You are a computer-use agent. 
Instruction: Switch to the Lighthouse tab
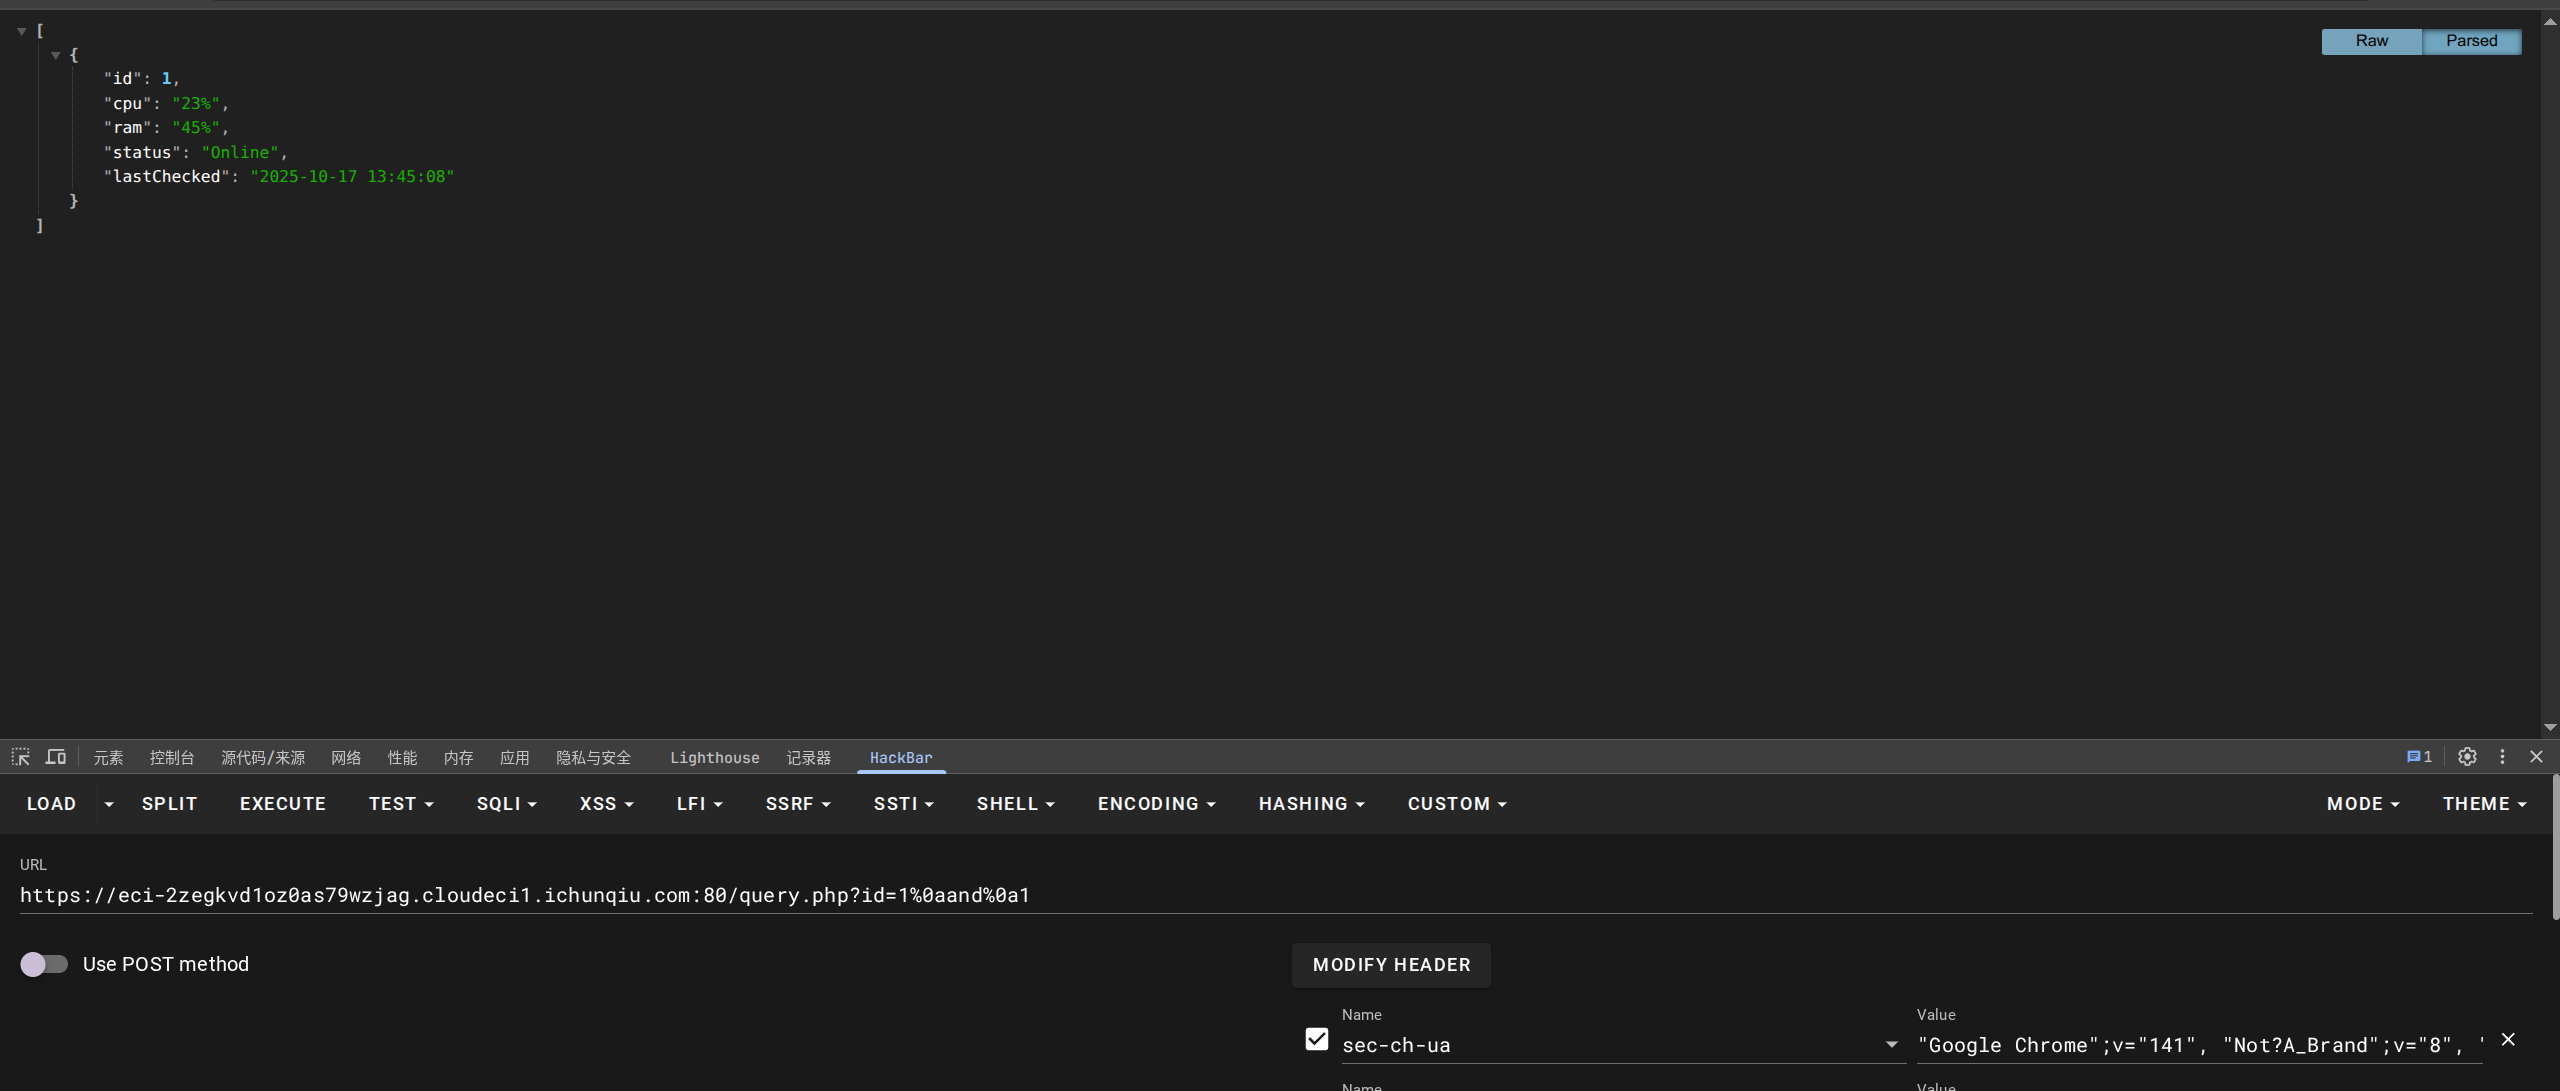[x=714, y=758]
